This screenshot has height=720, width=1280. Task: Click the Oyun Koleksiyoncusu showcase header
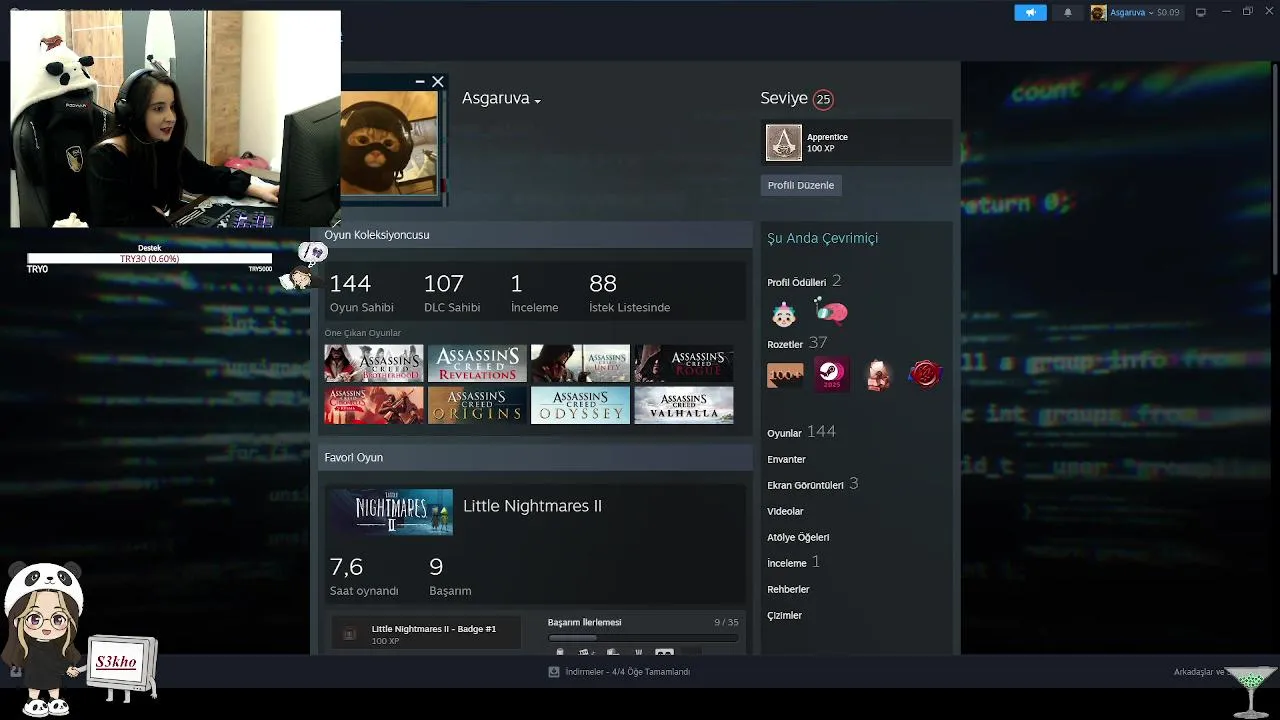pyautogui.click(x=535, y=235)
